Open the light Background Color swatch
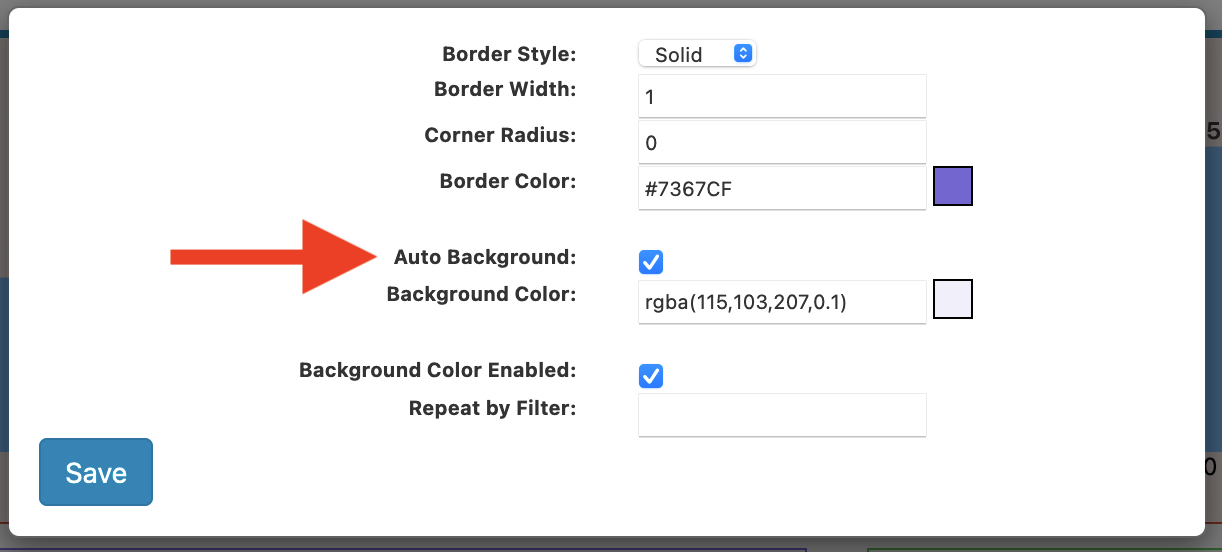Image resolution: width=1222 pixels, height=552 pixels. click(x=952, y=299)
